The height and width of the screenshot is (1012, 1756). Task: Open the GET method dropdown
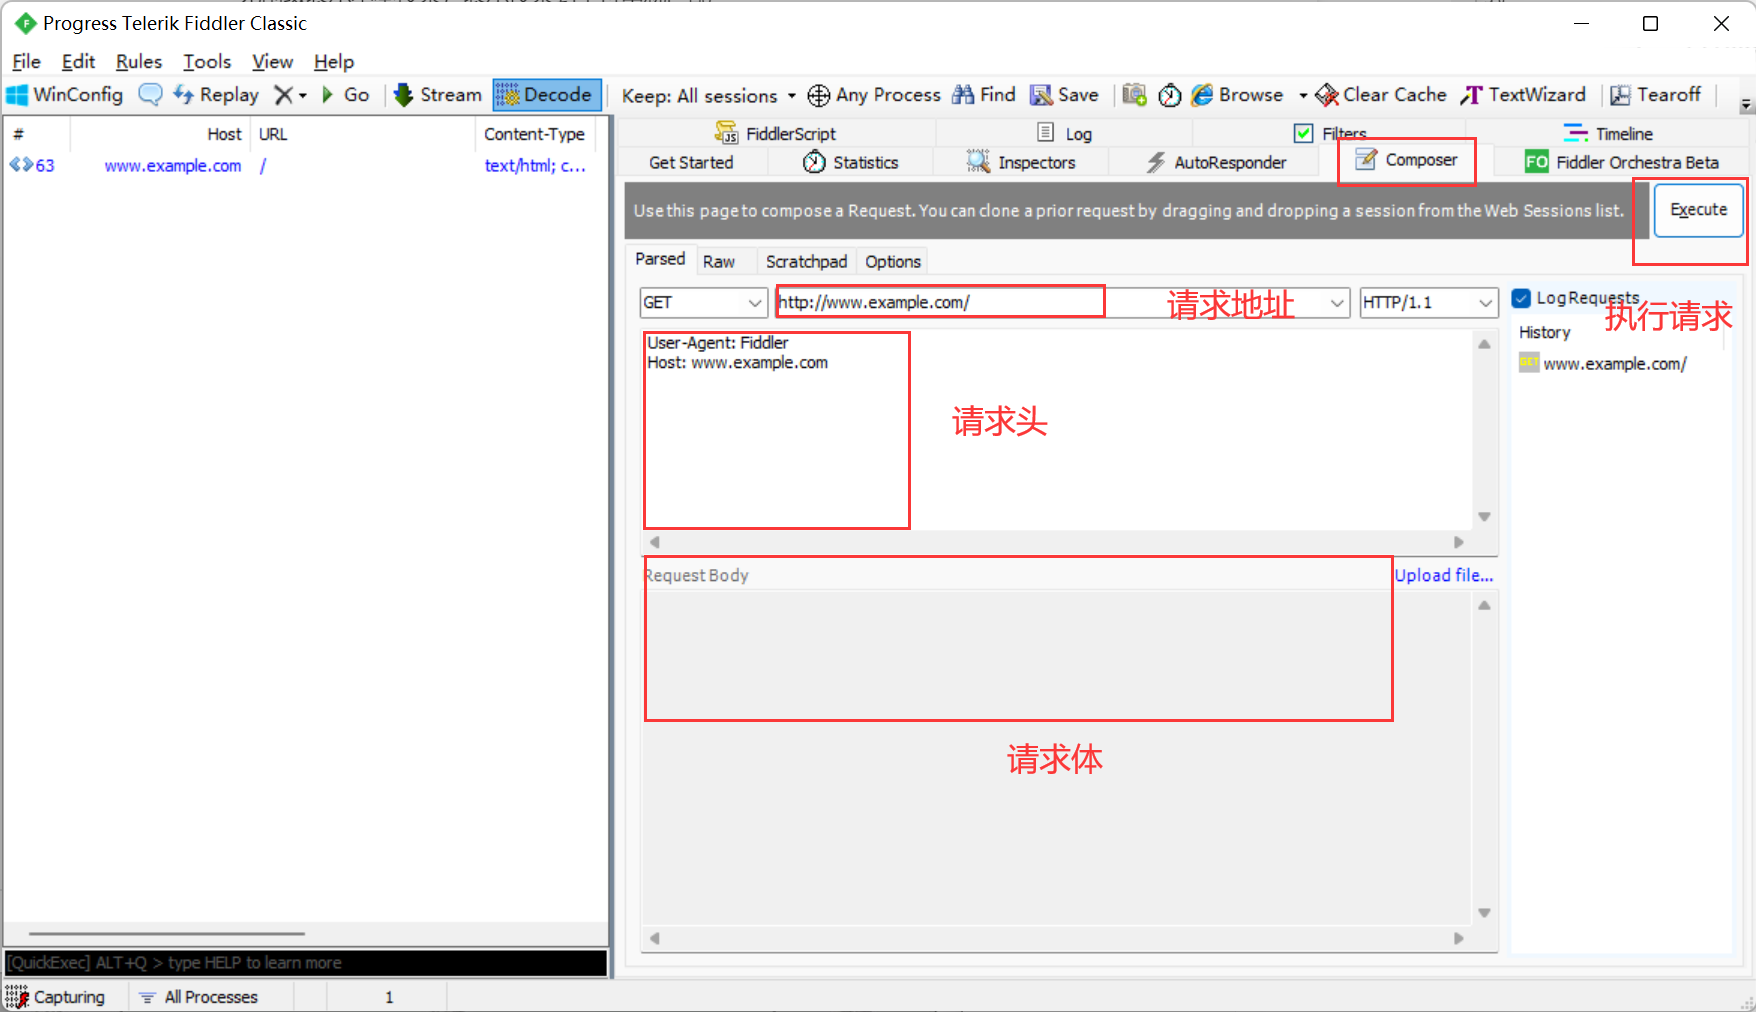703,302
